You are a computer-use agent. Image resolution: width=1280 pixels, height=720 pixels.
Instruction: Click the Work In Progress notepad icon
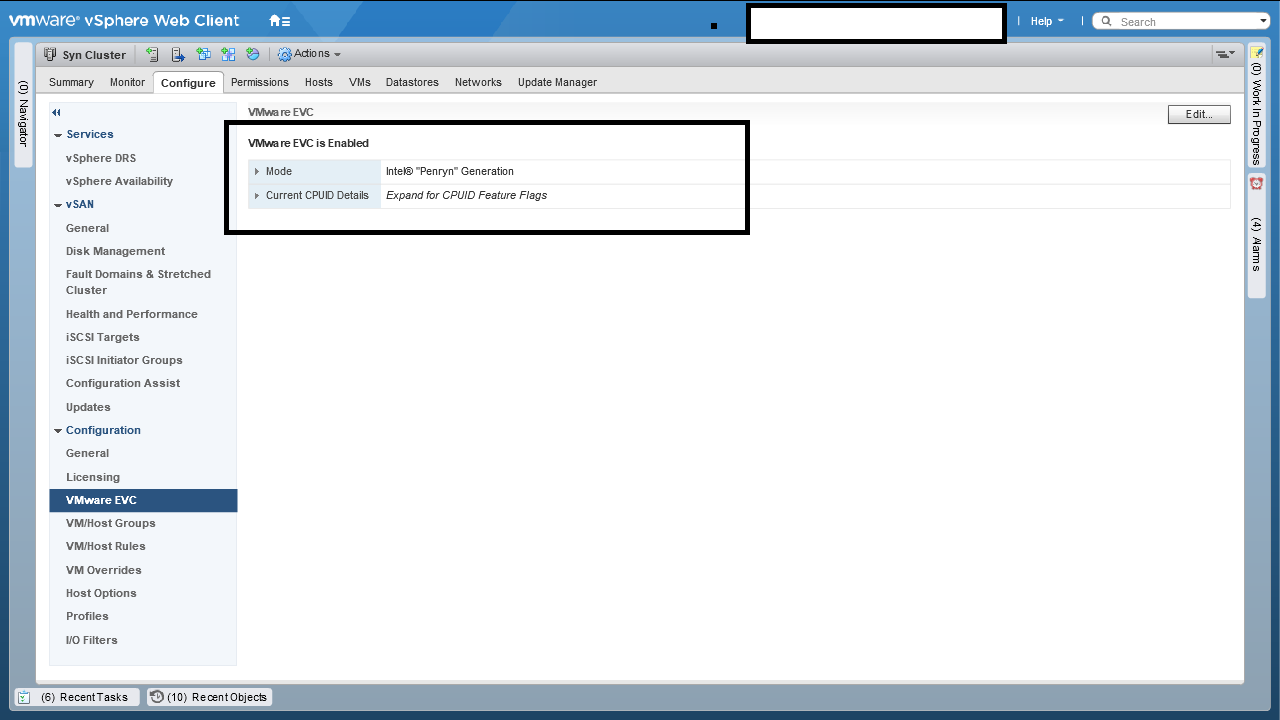coord(1257,53)
